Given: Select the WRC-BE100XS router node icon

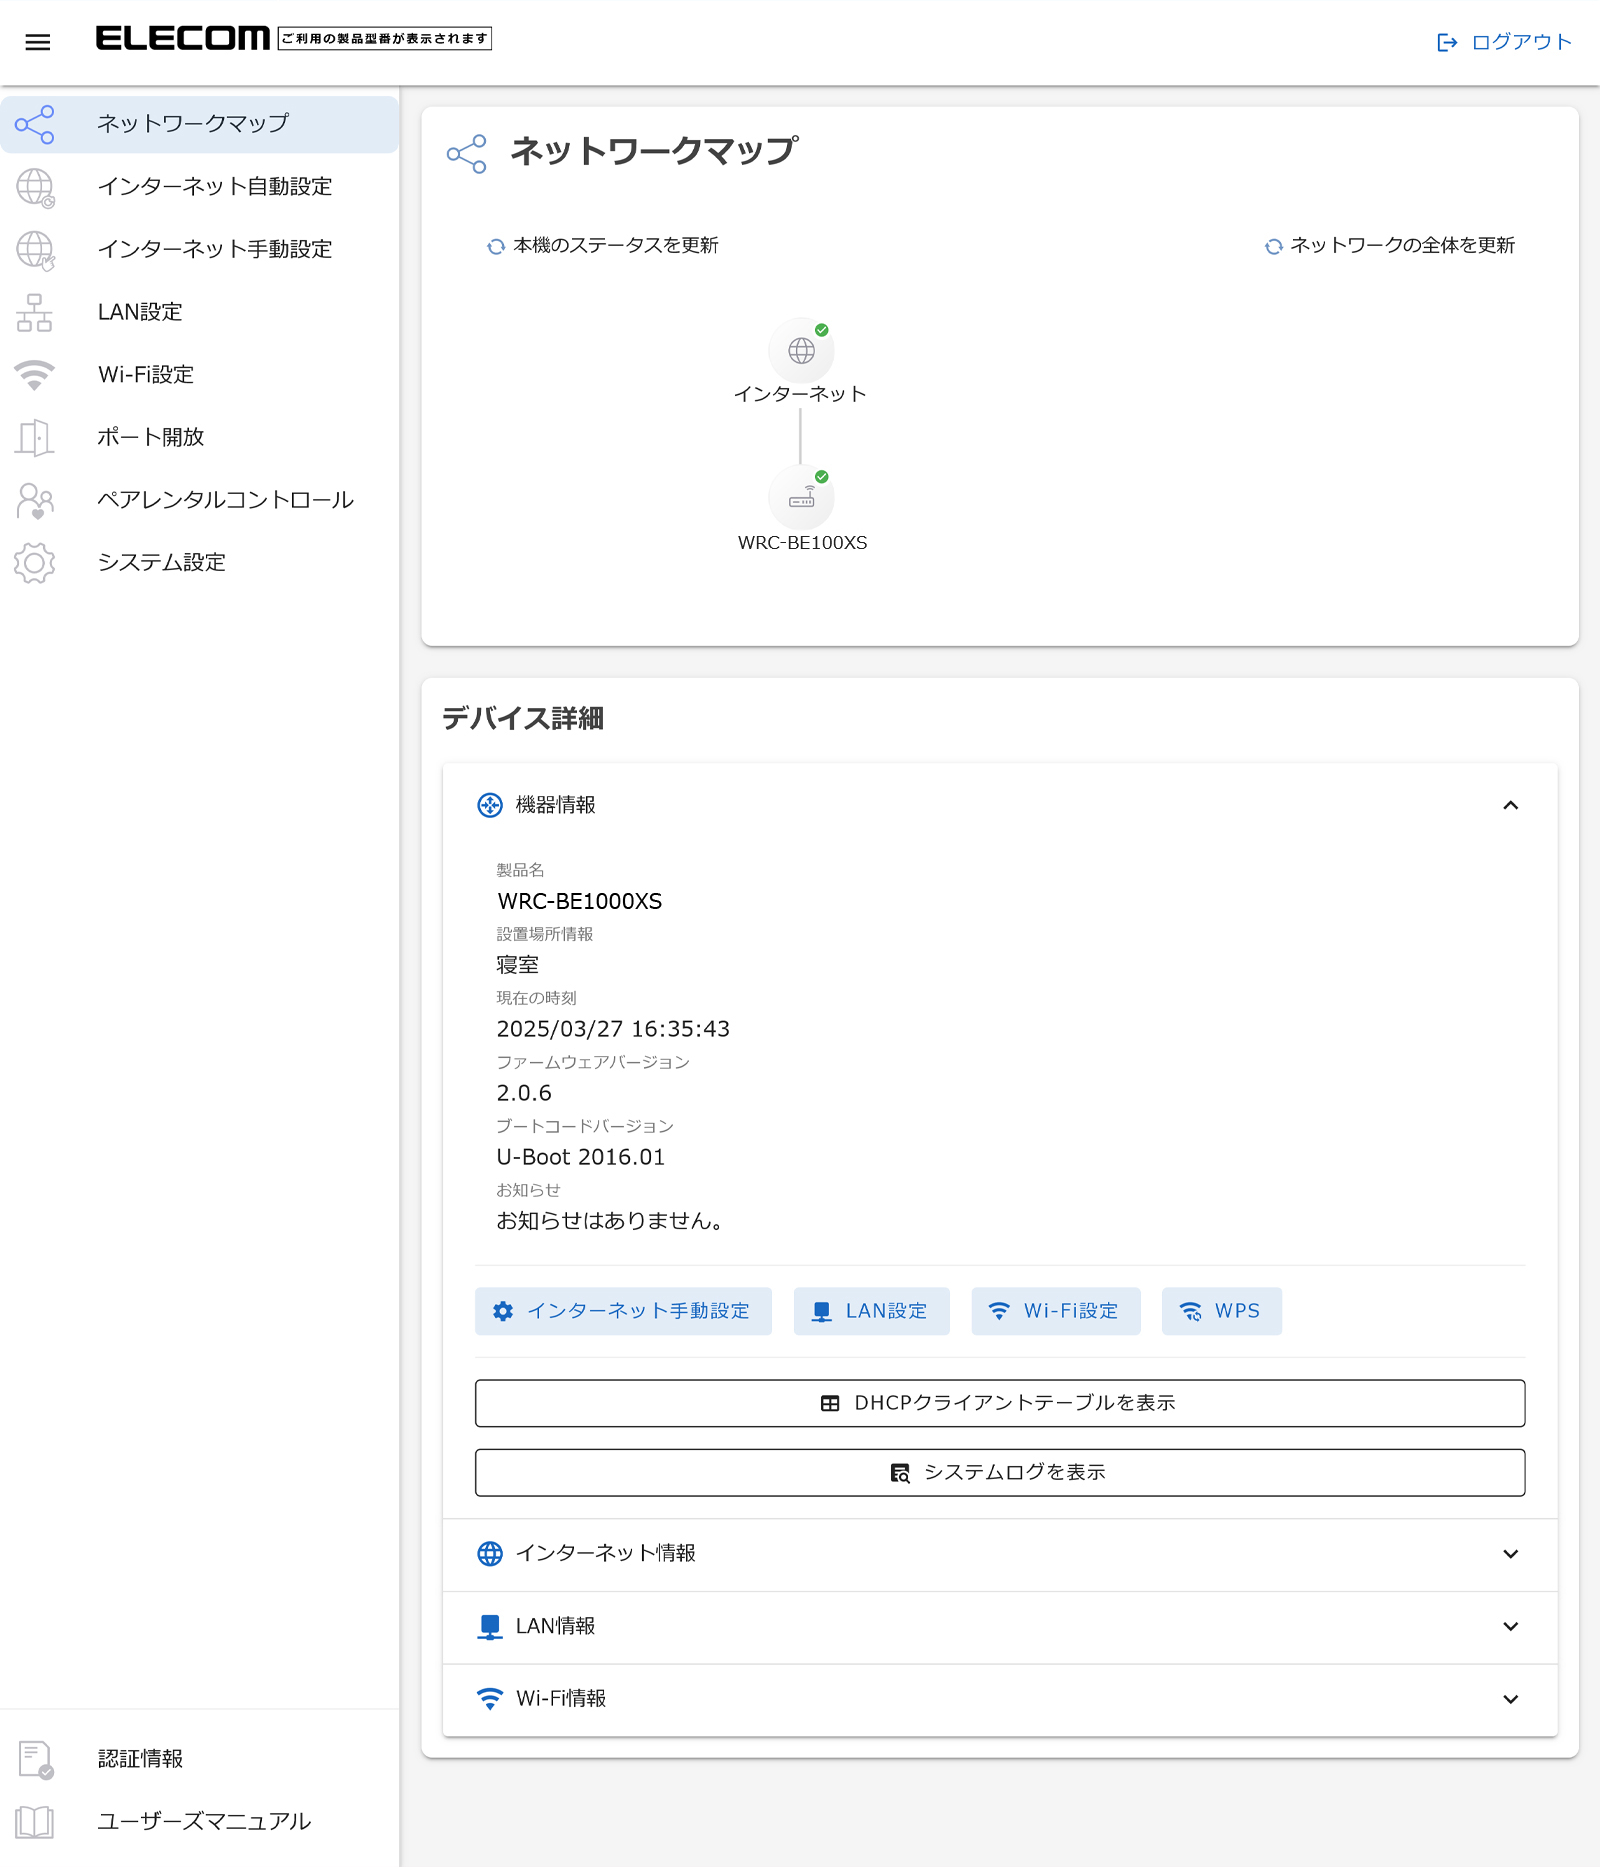Looking at the screenshot, I should pos(801,498).
